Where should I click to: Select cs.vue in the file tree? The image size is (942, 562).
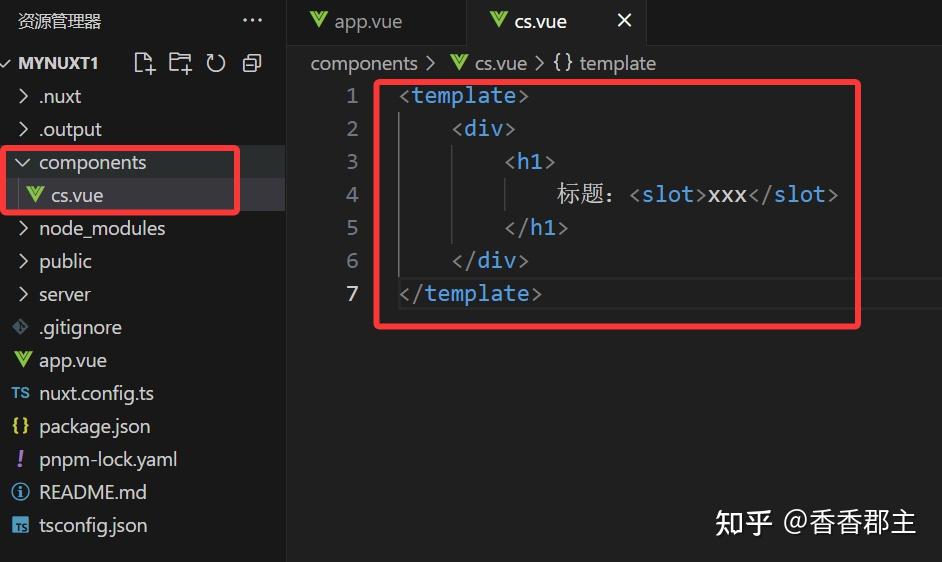point(142,195)
